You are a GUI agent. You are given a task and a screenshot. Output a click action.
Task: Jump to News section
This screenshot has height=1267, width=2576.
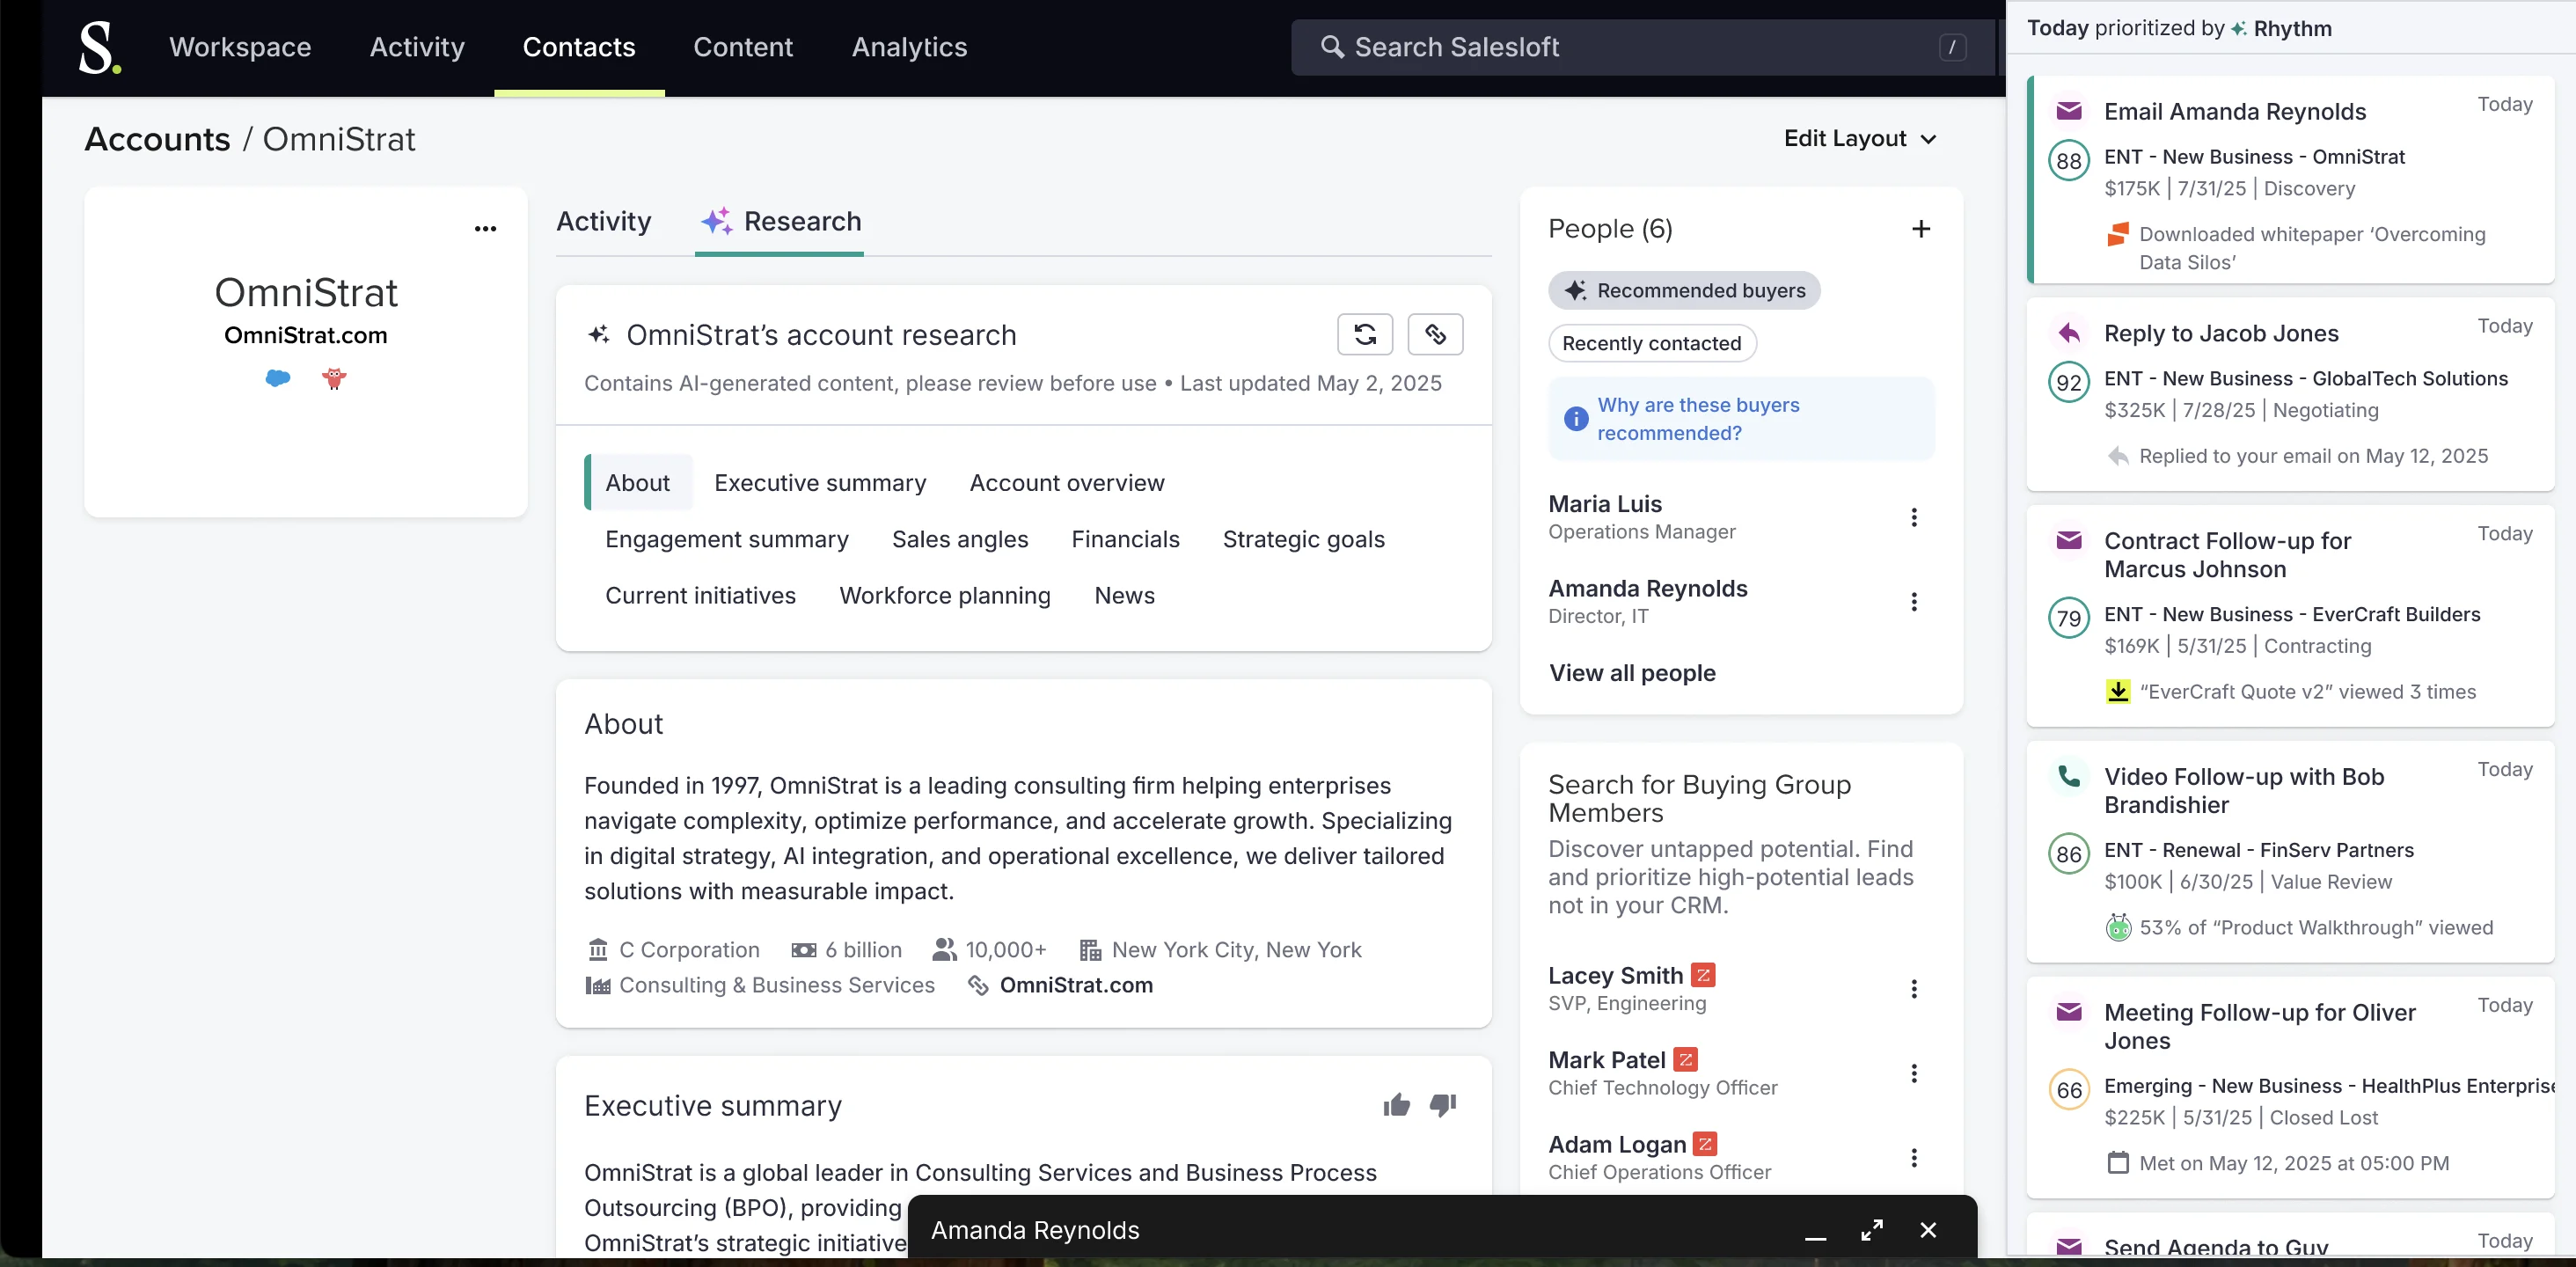click(1124, 595)
